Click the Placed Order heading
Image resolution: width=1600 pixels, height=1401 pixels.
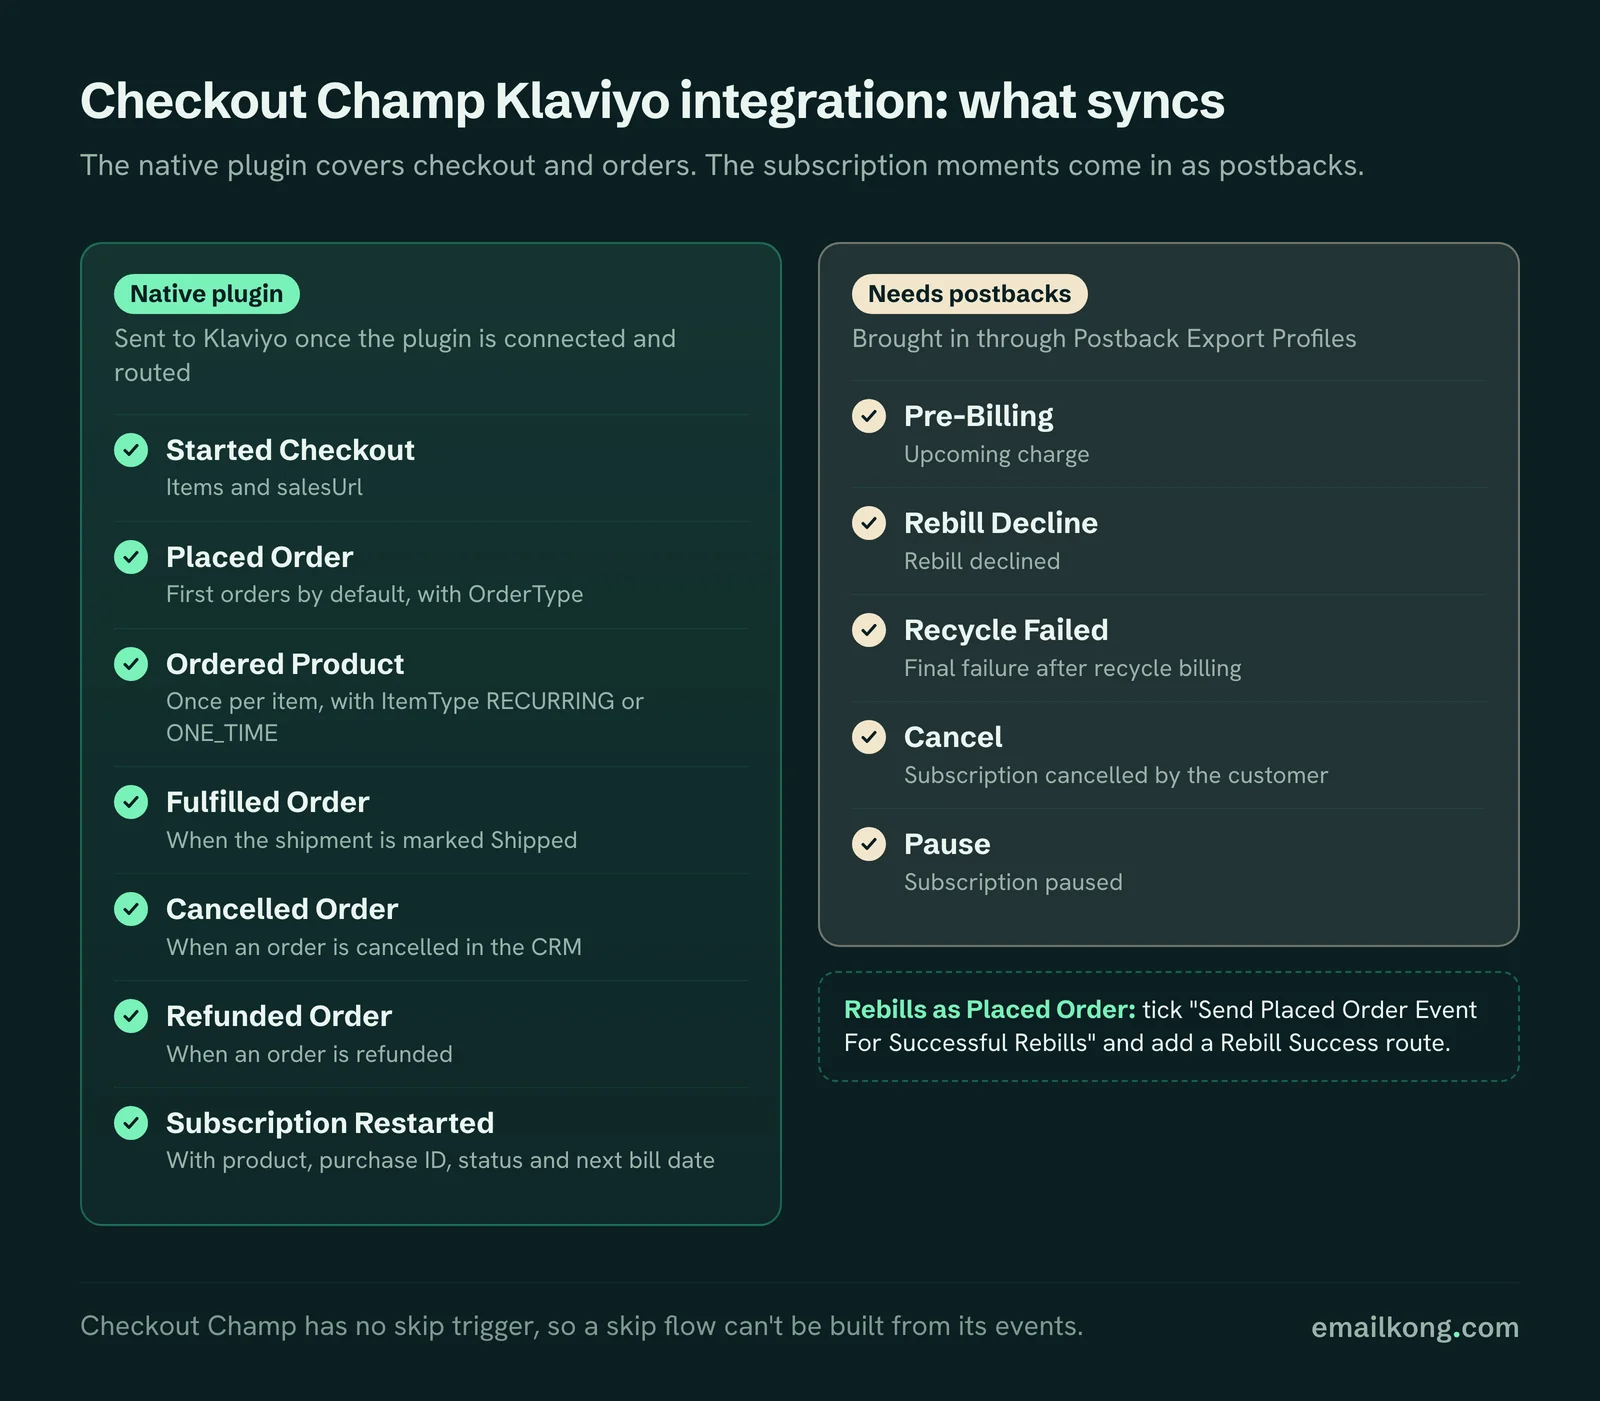pyautogui.click(x=259, y=557)
